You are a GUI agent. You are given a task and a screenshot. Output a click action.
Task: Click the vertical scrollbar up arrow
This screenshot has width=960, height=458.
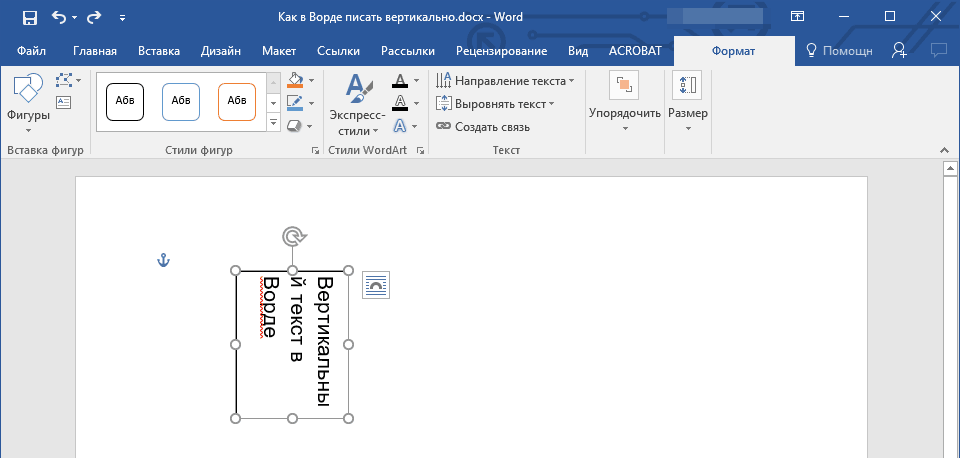[x=950, y=168]
